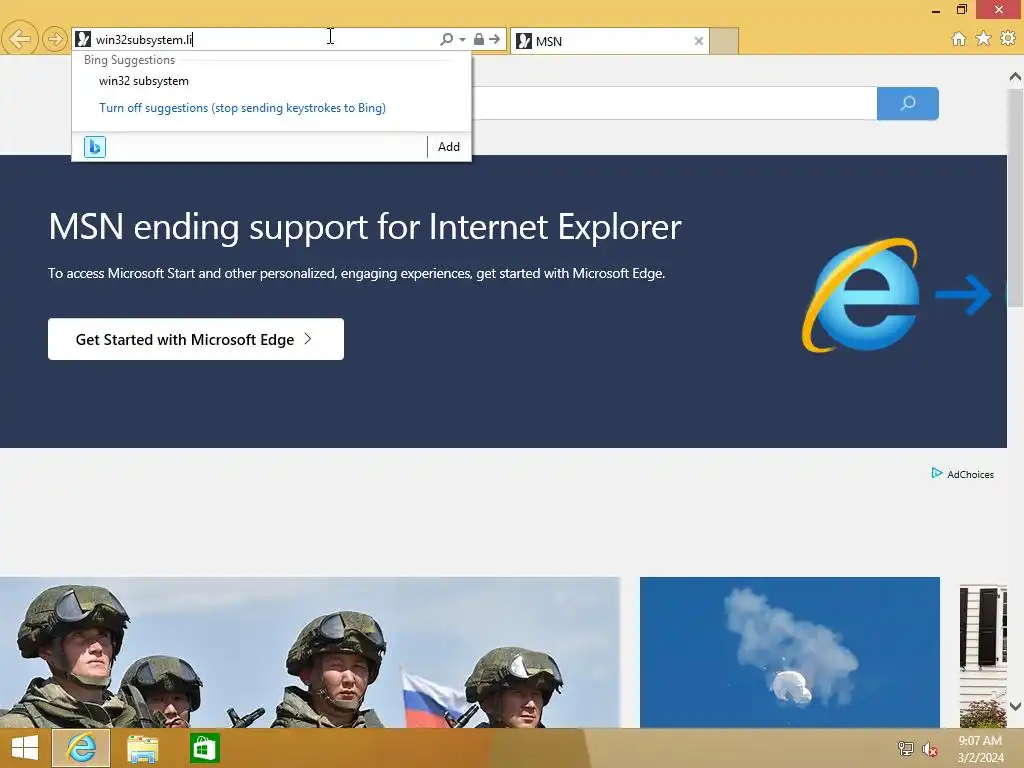The height and width of the screenshot is (768, 1024).
Task: Restore down the browser window
Action: pos(961,9)
